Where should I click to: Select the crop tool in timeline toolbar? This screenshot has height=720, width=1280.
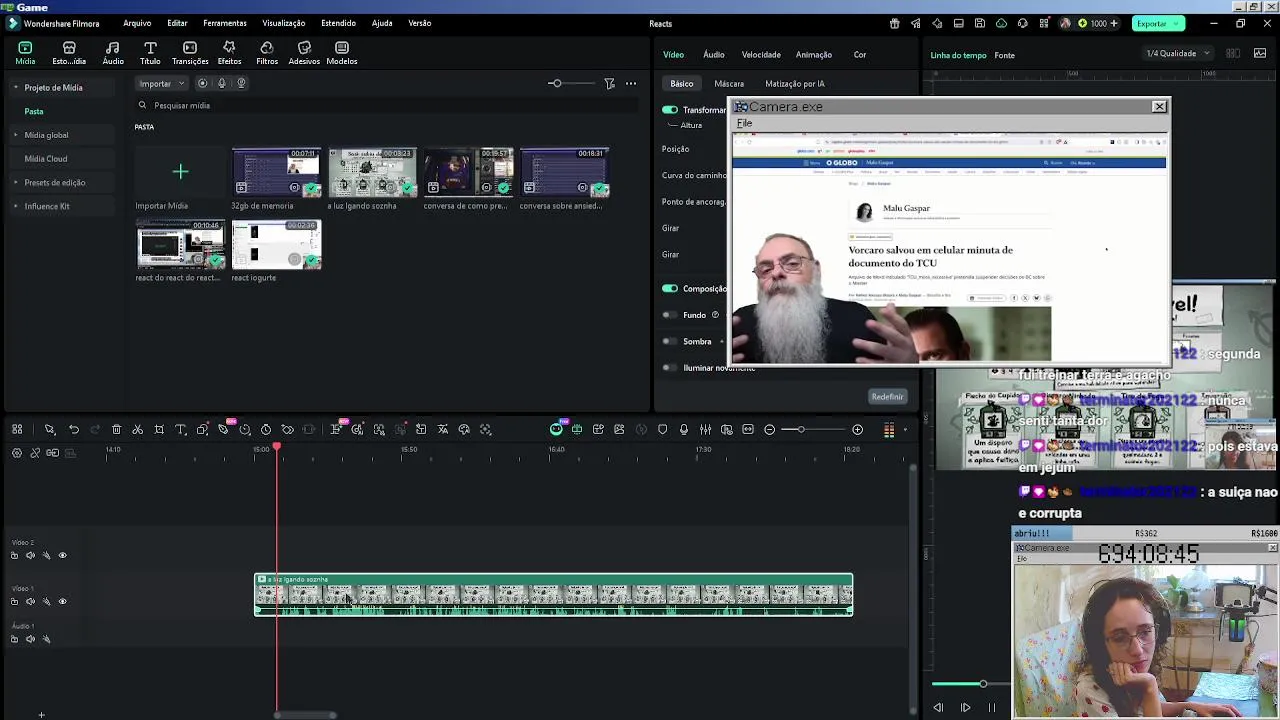point(159,430)
